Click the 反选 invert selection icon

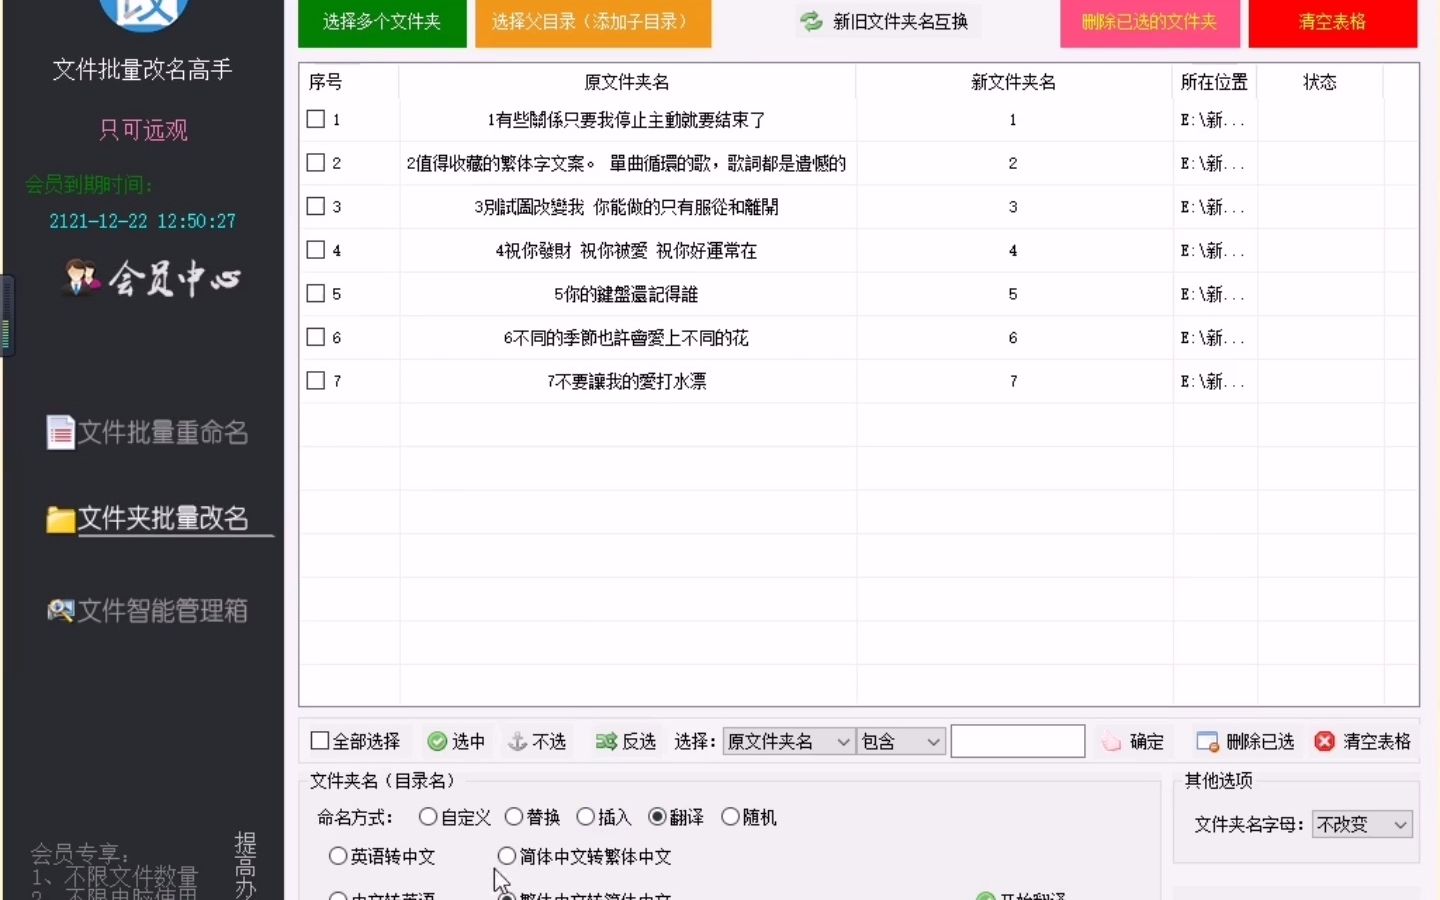point(606,741)
